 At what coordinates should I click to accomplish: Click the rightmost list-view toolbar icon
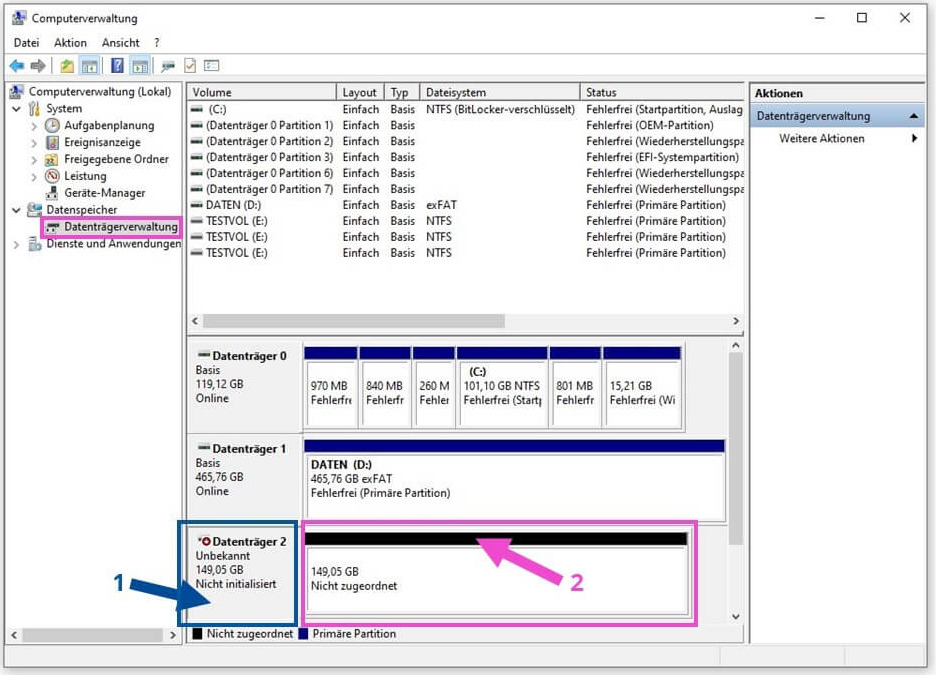[x=211, y=66]
